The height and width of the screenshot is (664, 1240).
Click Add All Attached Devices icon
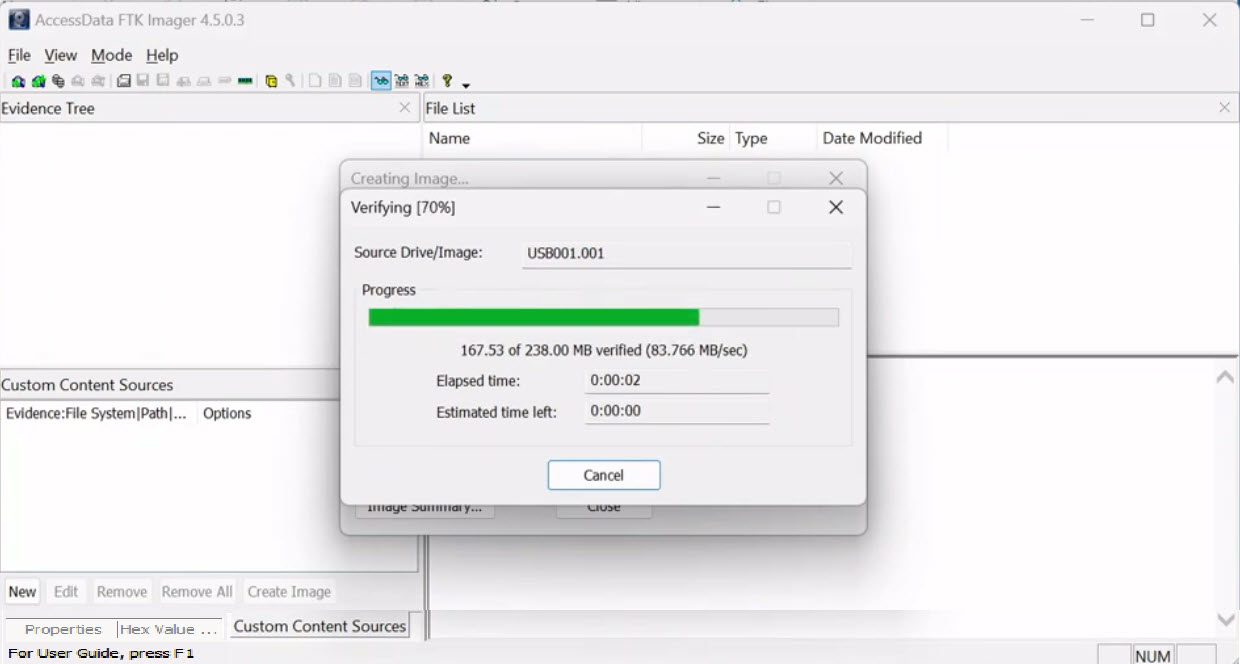pyautogui.click(x=38, y=81)
